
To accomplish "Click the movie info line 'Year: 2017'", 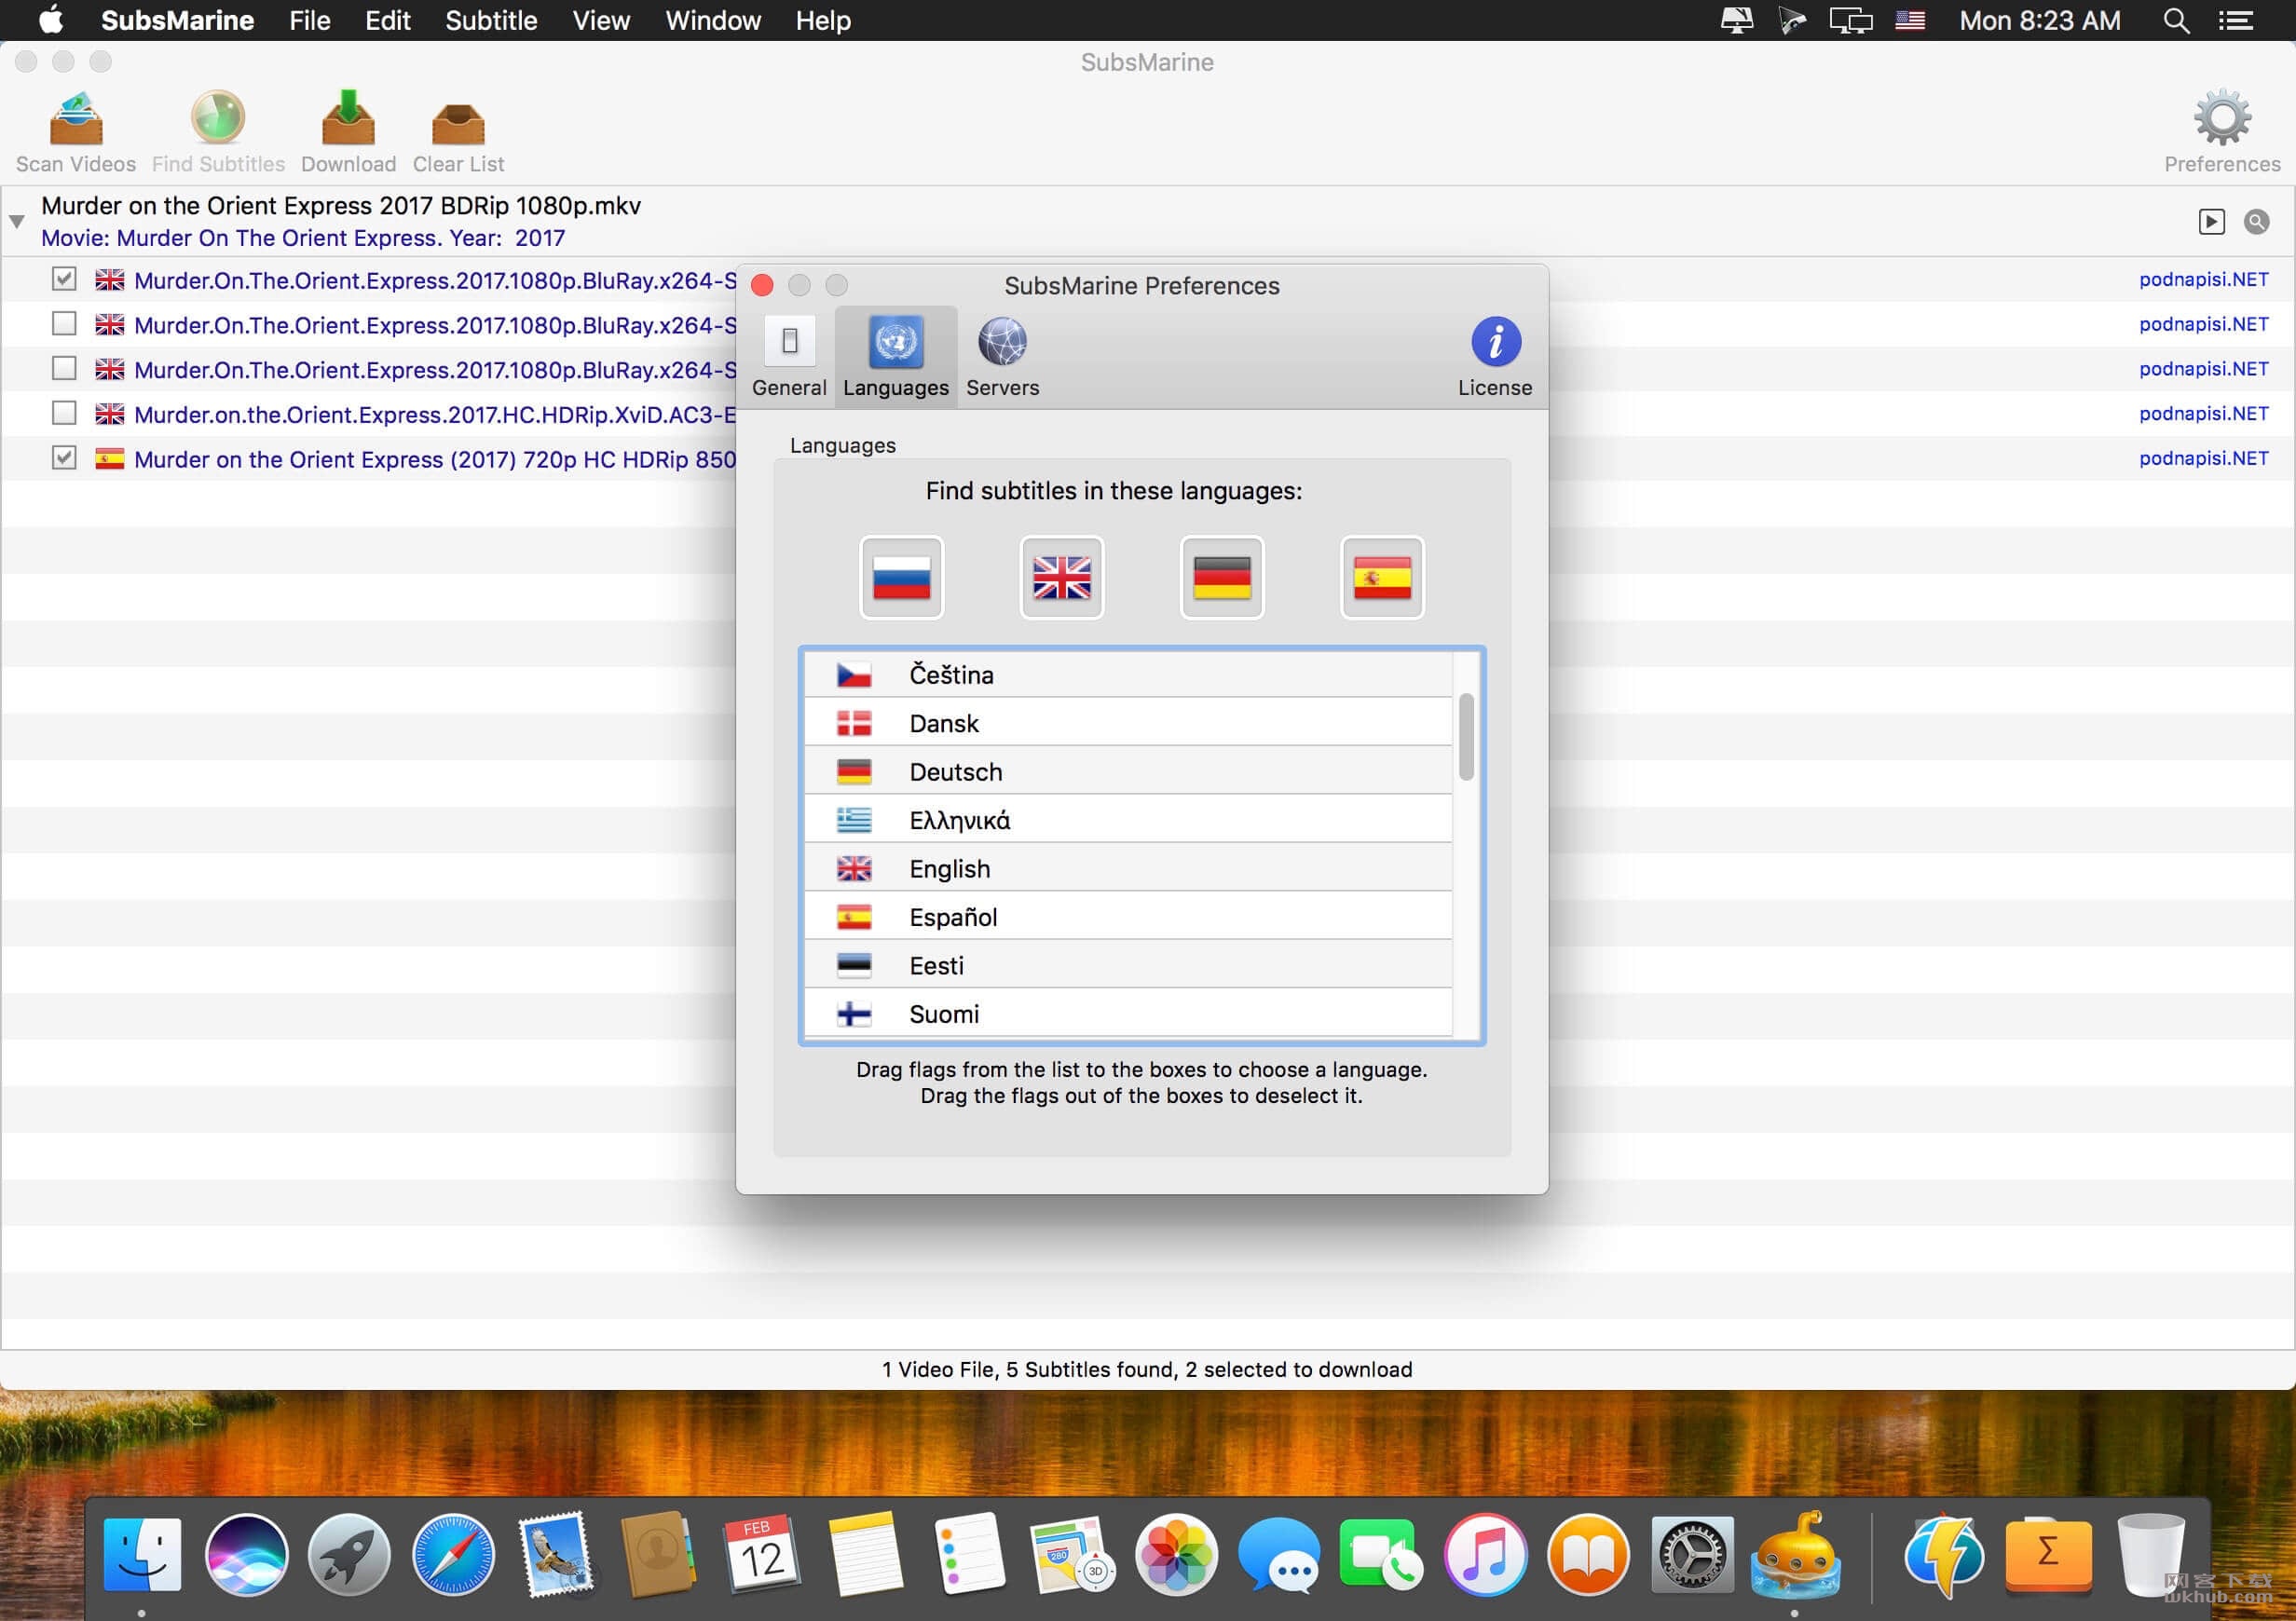I will pyautogui.click(x=507, y=238).
